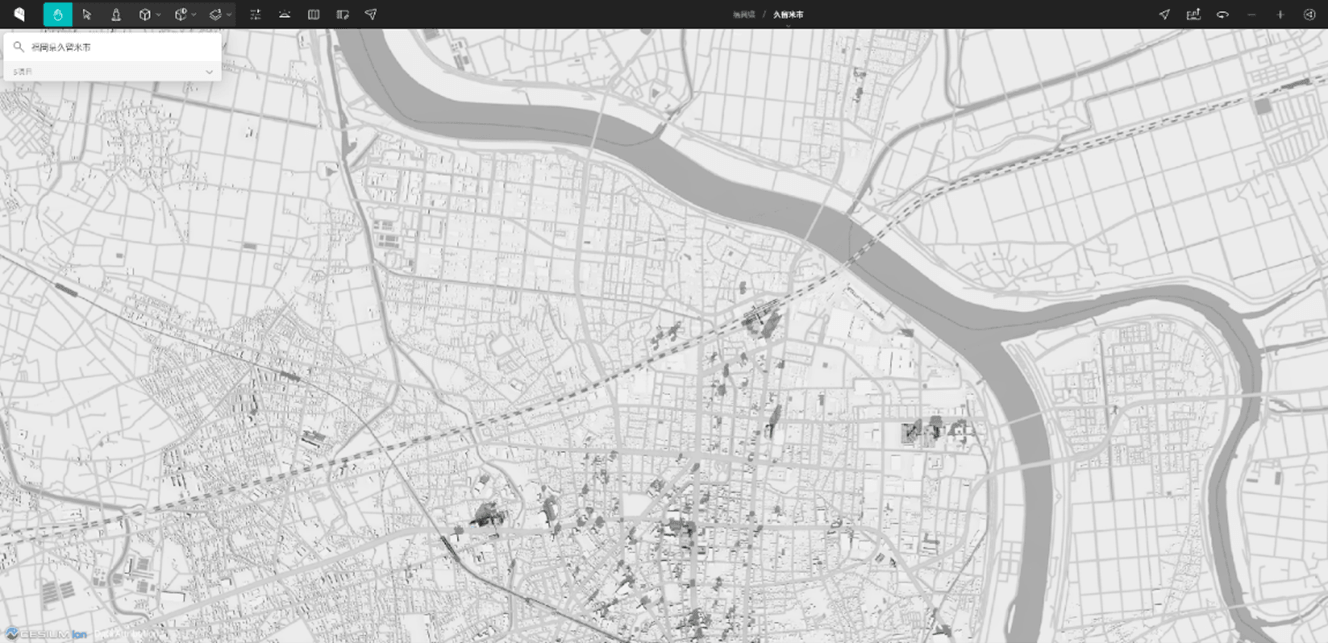Select the hand pan tool
The width and height of the screenshot is (1328, 643).
click(58, 15)
